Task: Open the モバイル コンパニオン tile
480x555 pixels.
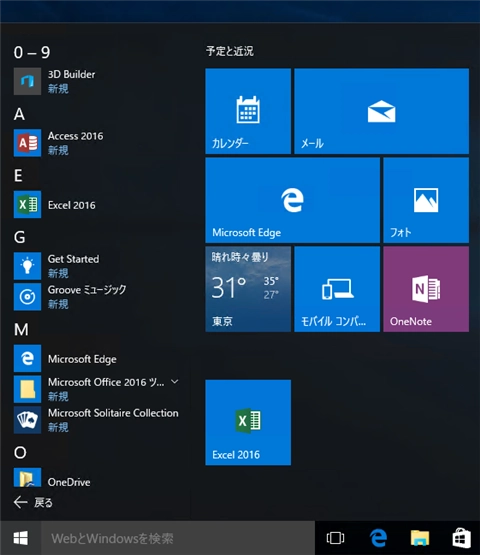Action: click(x=337, y=289)
